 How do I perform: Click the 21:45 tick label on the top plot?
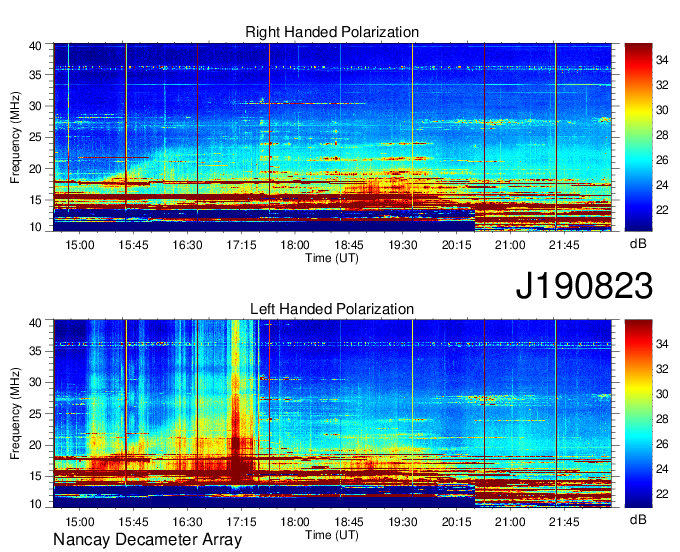pos(564,245)
